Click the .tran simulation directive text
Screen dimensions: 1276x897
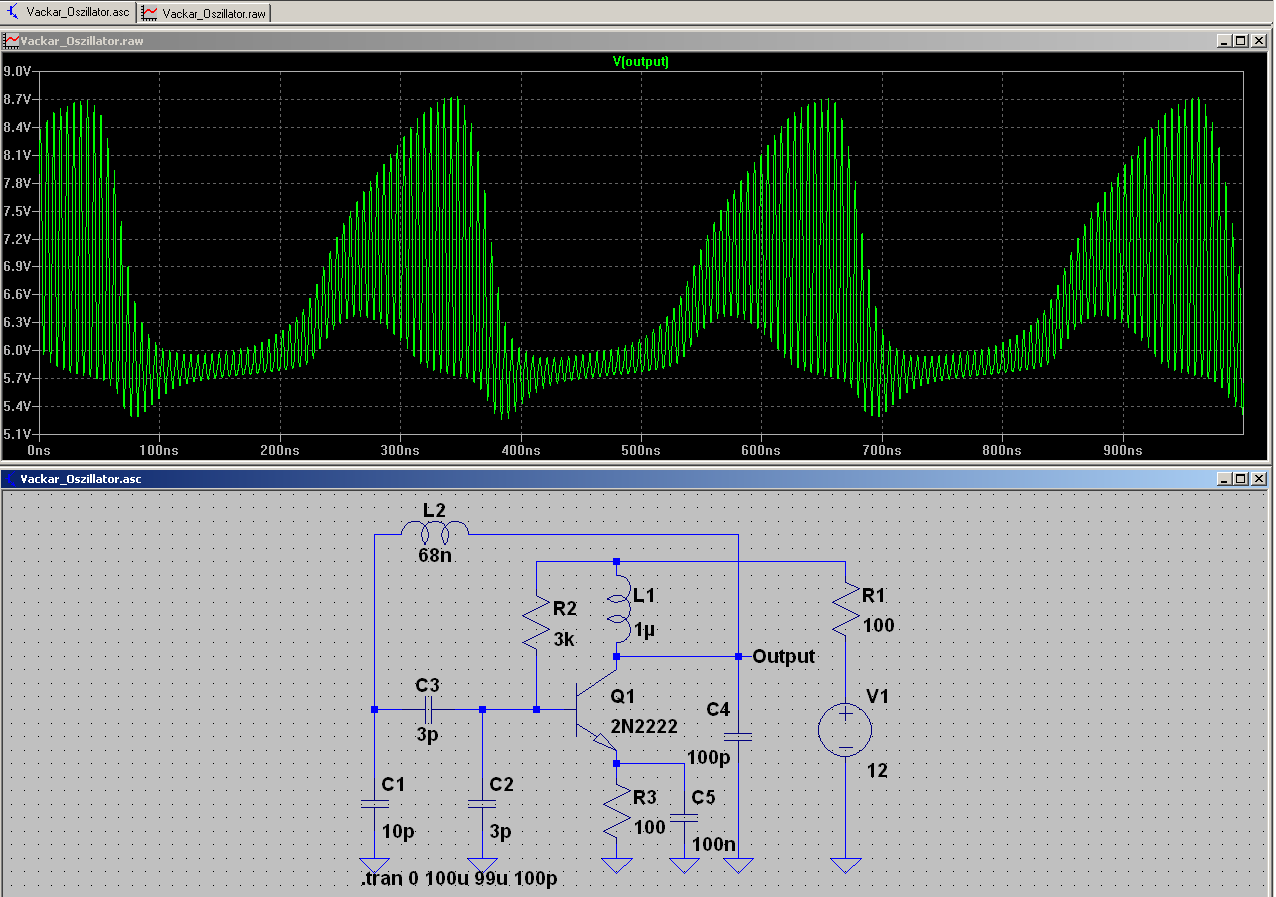459,880
